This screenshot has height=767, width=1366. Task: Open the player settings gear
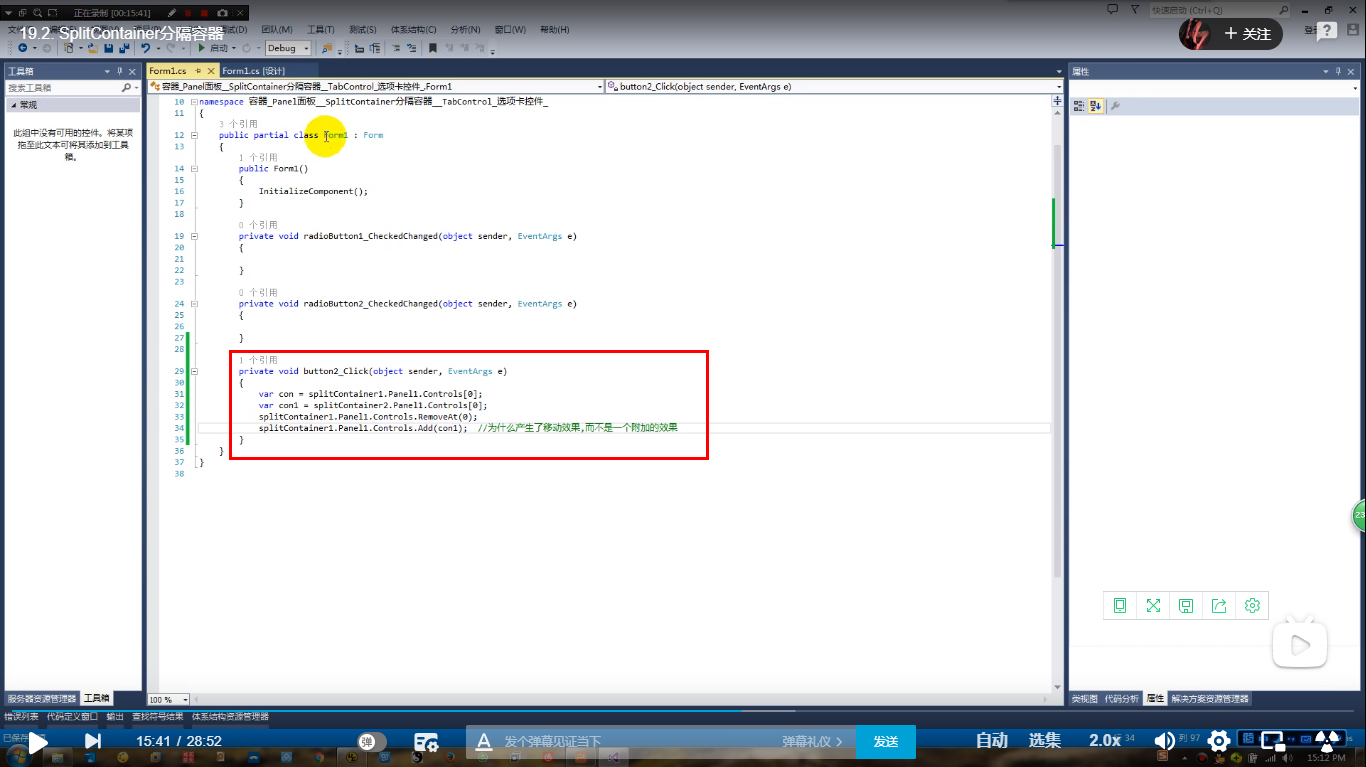pos(1219,741)
